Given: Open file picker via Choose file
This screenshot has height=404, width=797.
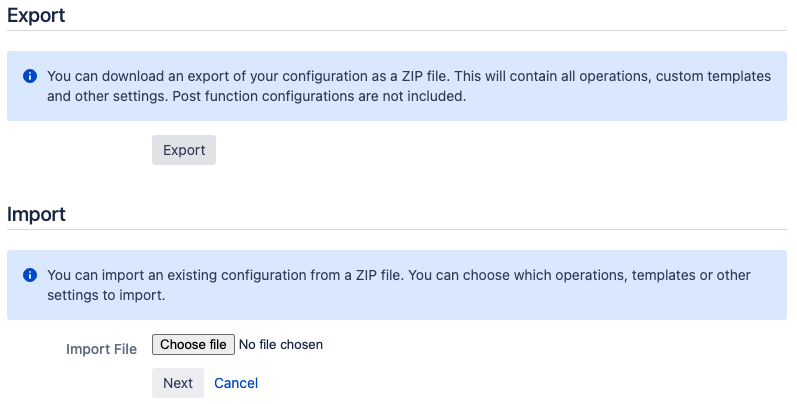Looking at the screenshot, I should 193,345.
